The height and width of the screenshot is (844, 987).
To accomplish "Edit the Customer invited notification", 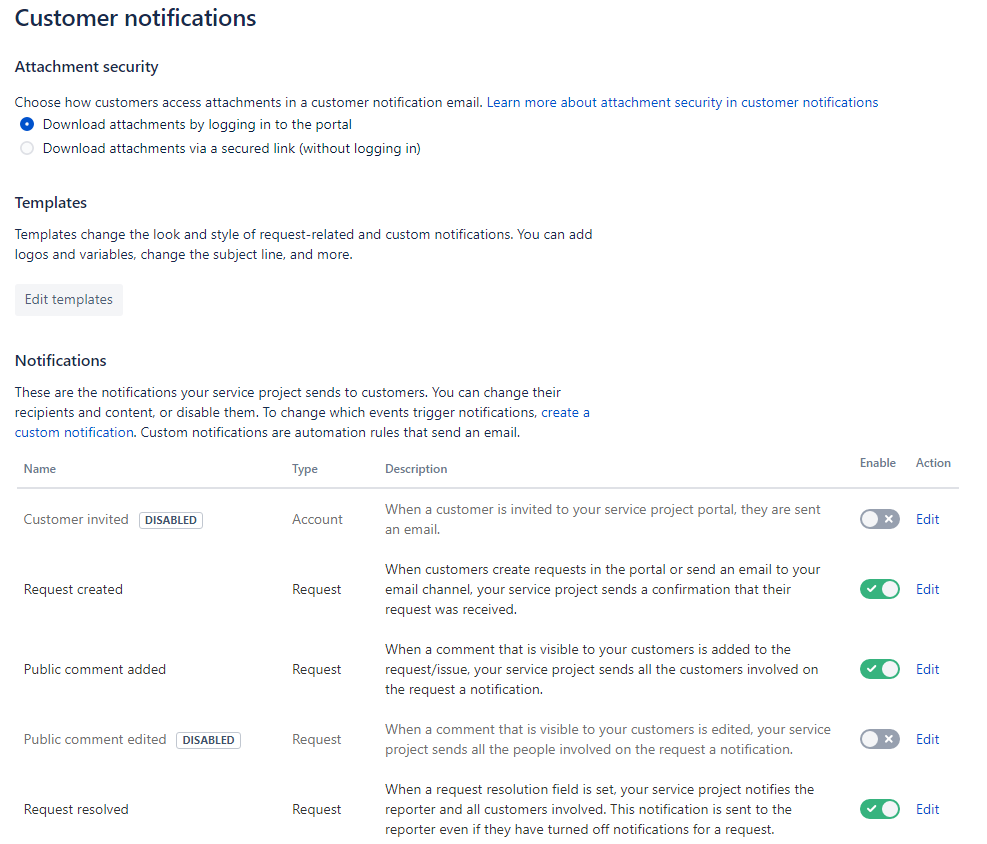I will (927, 519).
